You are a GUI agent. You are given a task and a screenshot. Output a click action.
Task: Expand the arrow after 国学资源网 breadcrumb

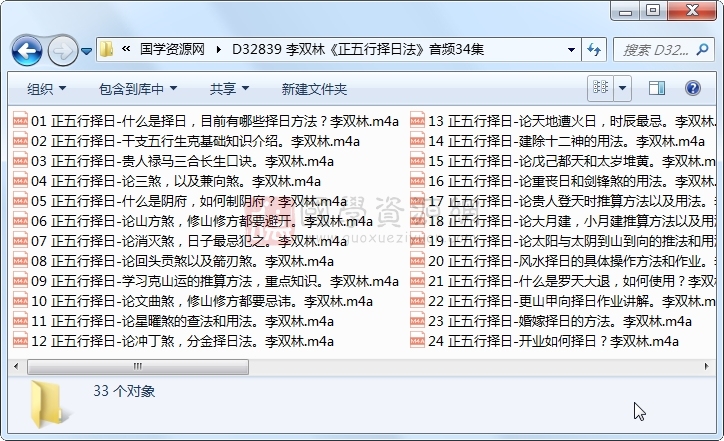click(218, 49)
